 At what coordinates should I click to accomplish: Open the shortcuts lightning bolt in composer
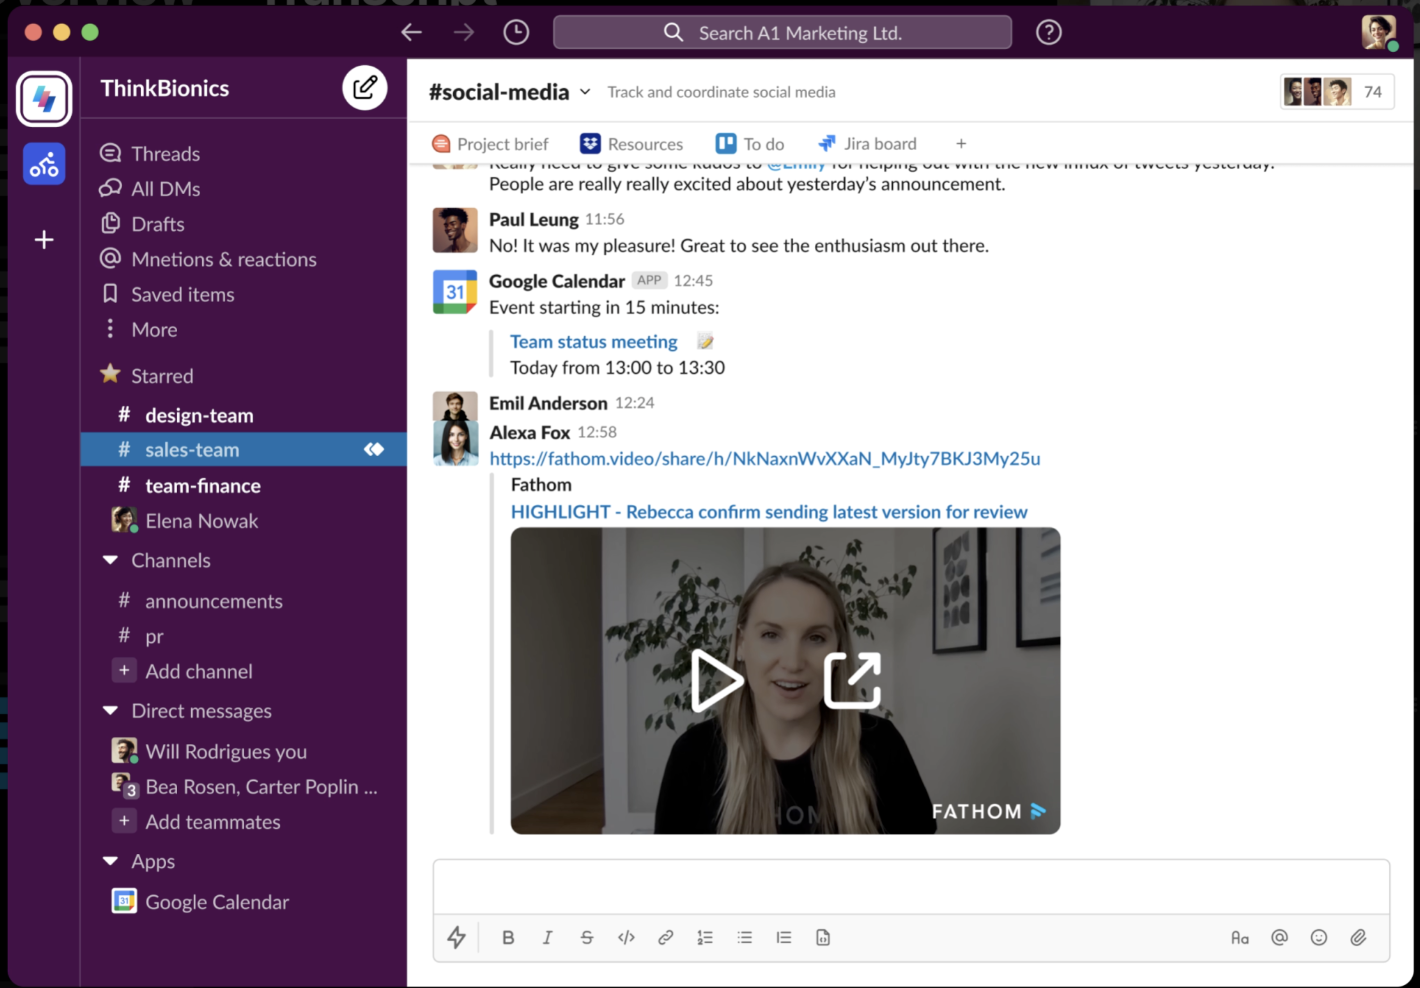[457, 937]
